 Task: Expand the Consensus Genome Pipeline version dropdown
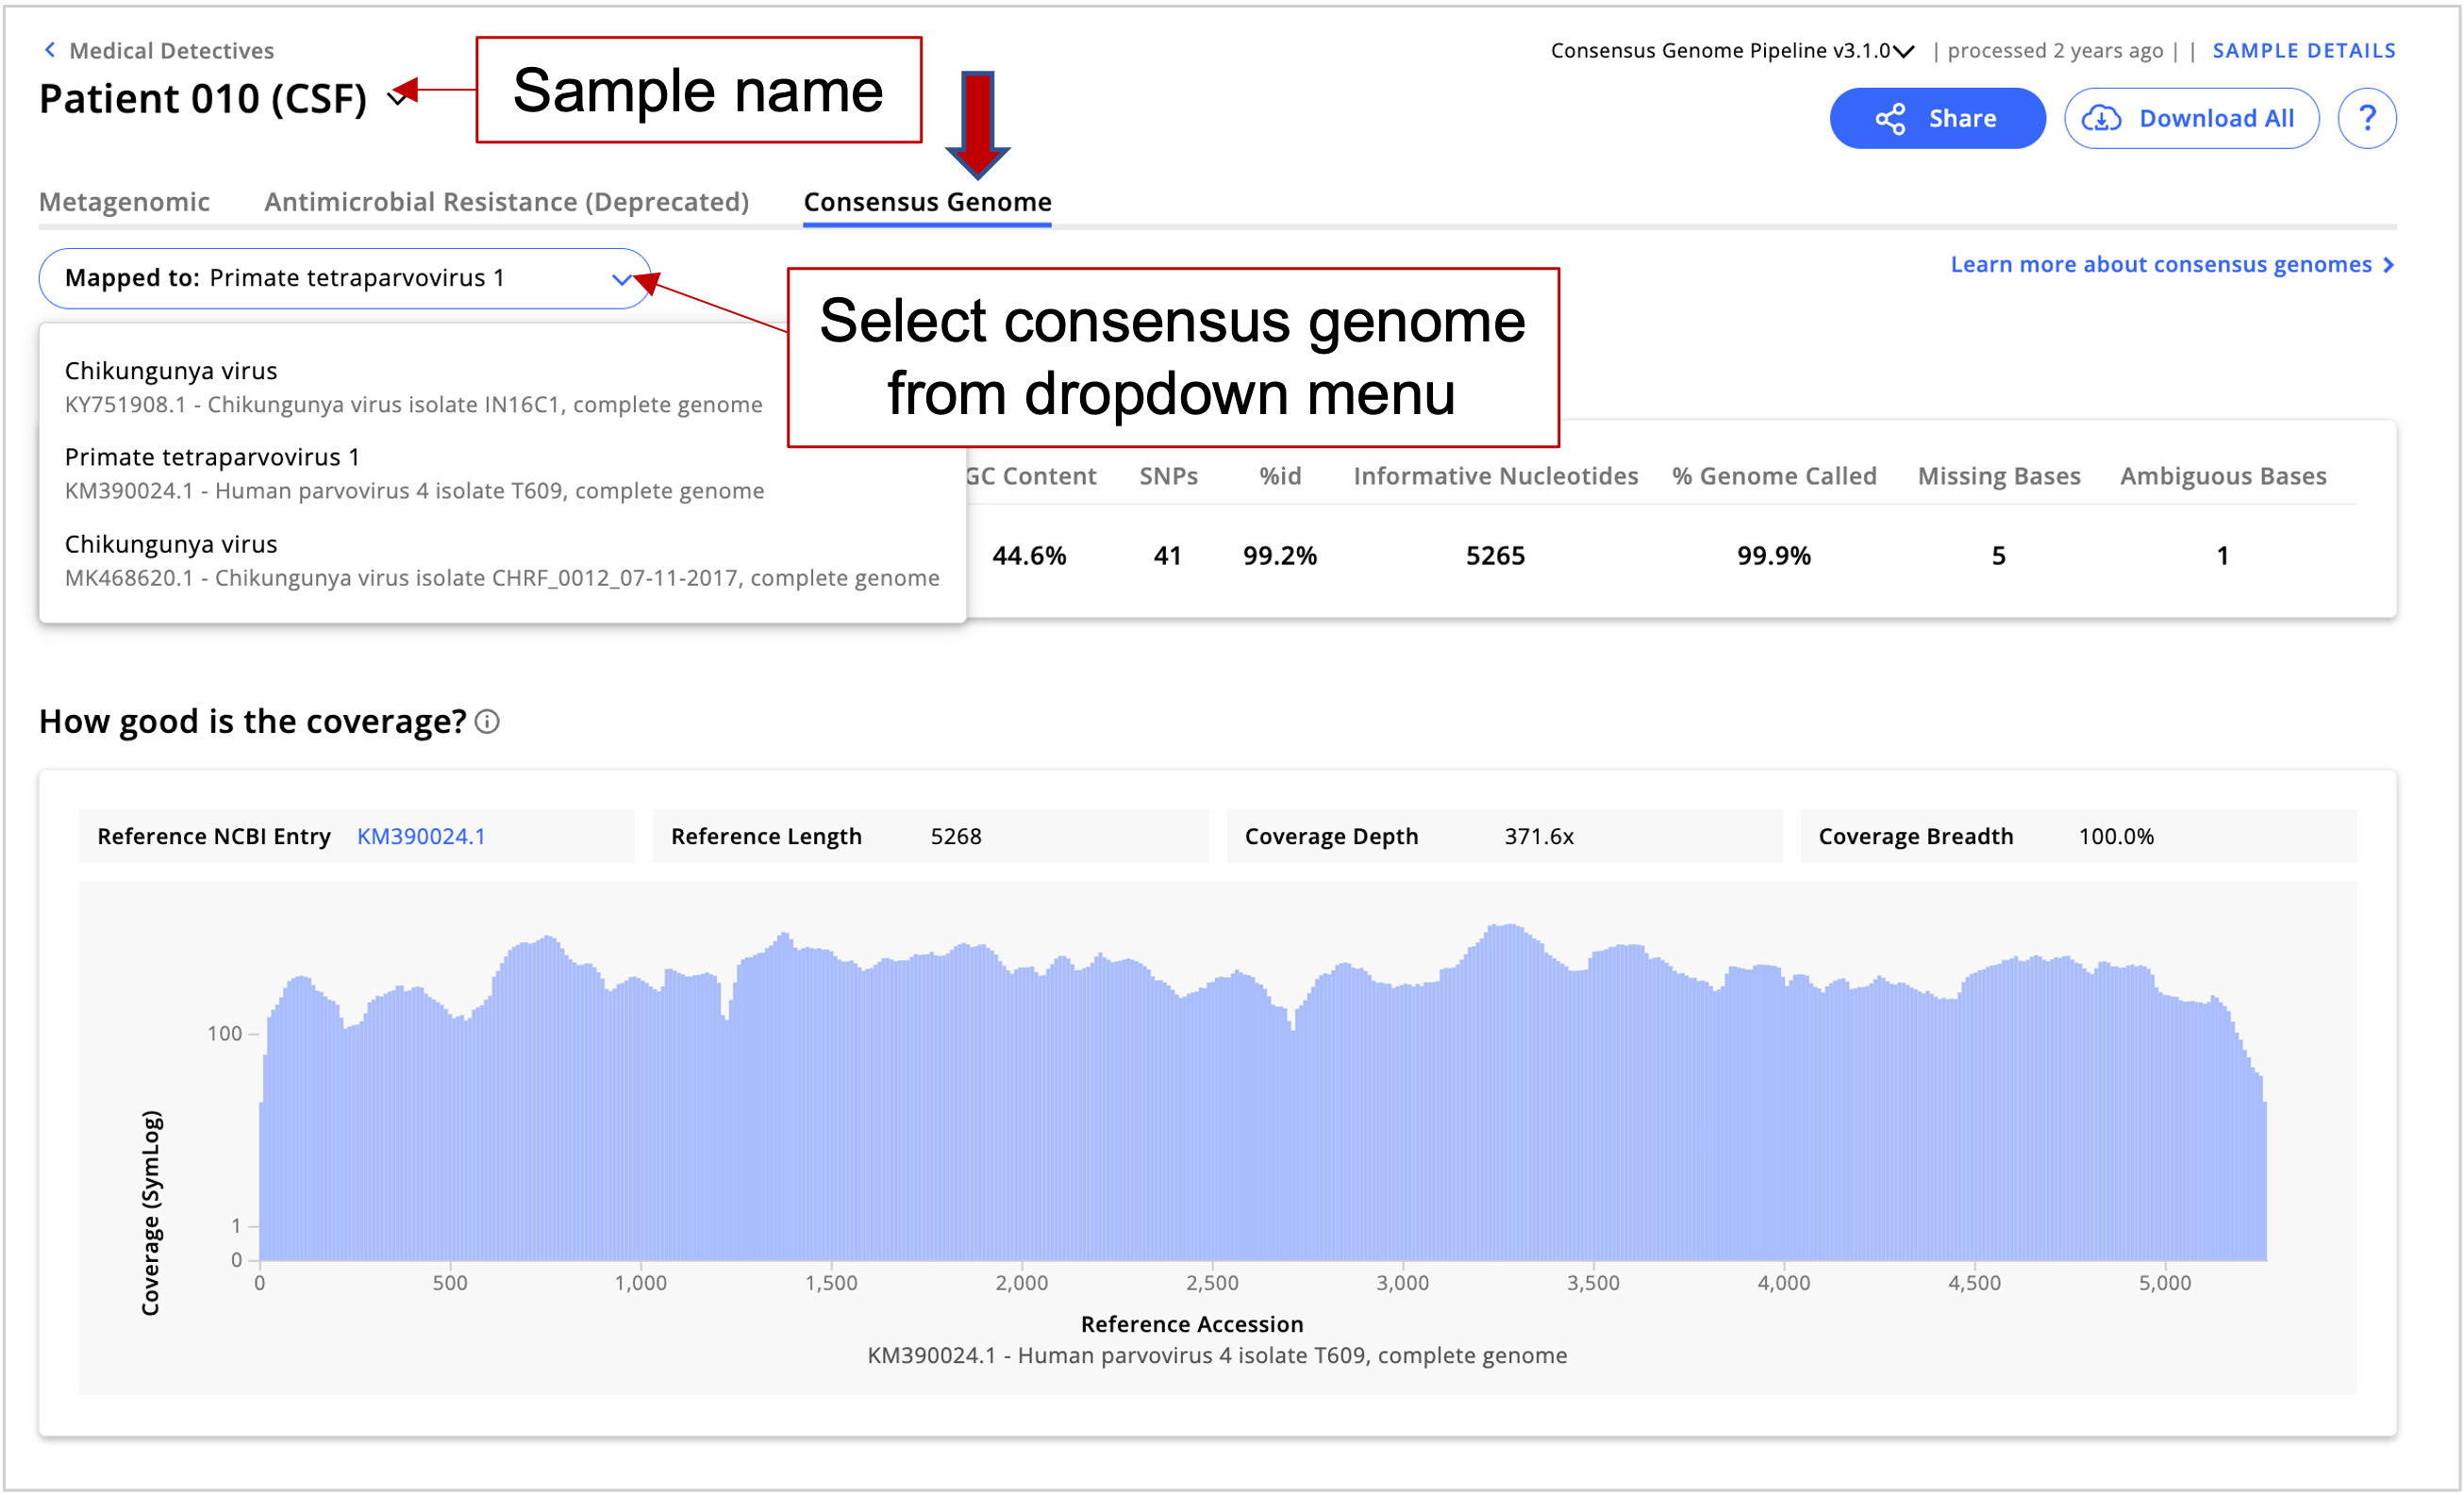coord(1903,50)
